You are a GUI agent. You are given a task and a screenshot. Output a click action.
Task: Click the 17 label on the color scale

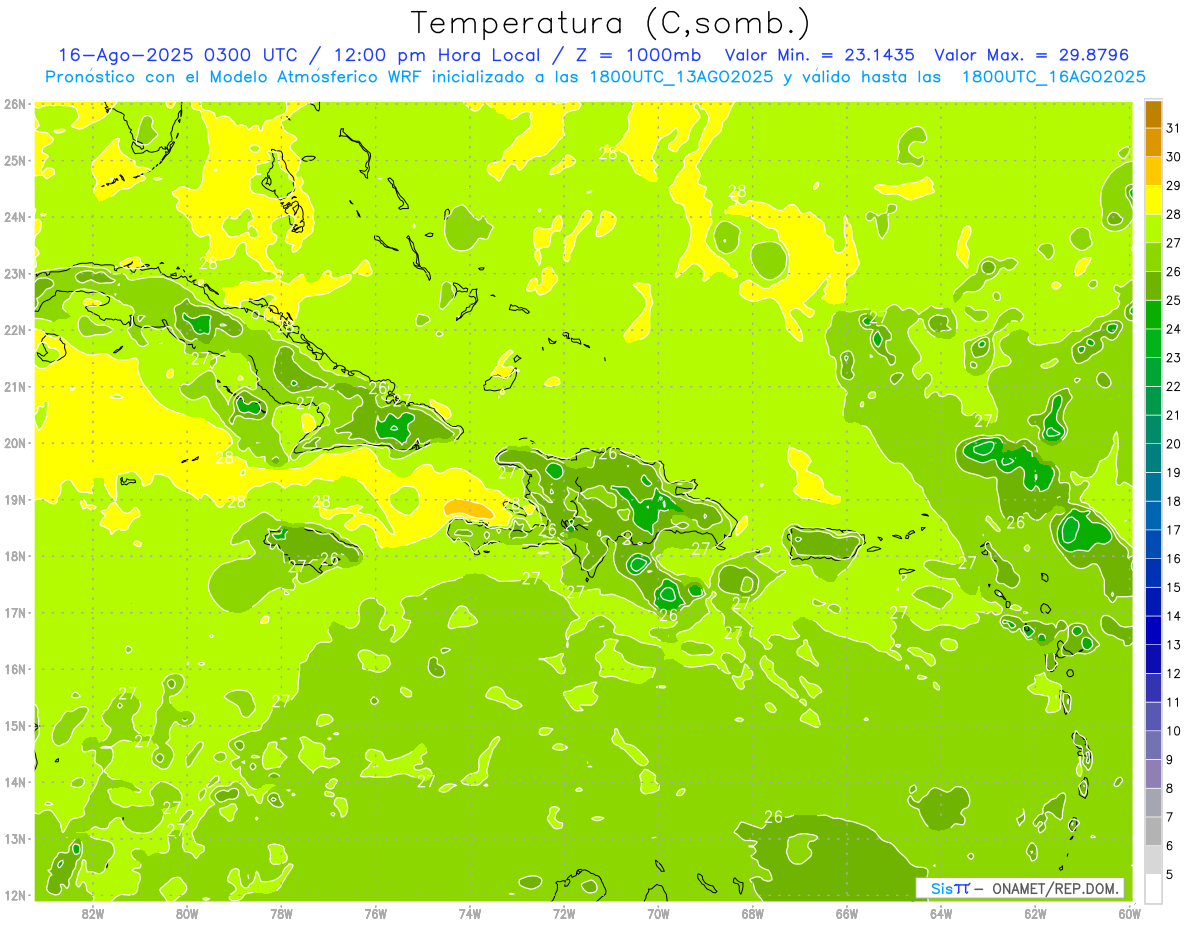click(x=1173, y=530)
